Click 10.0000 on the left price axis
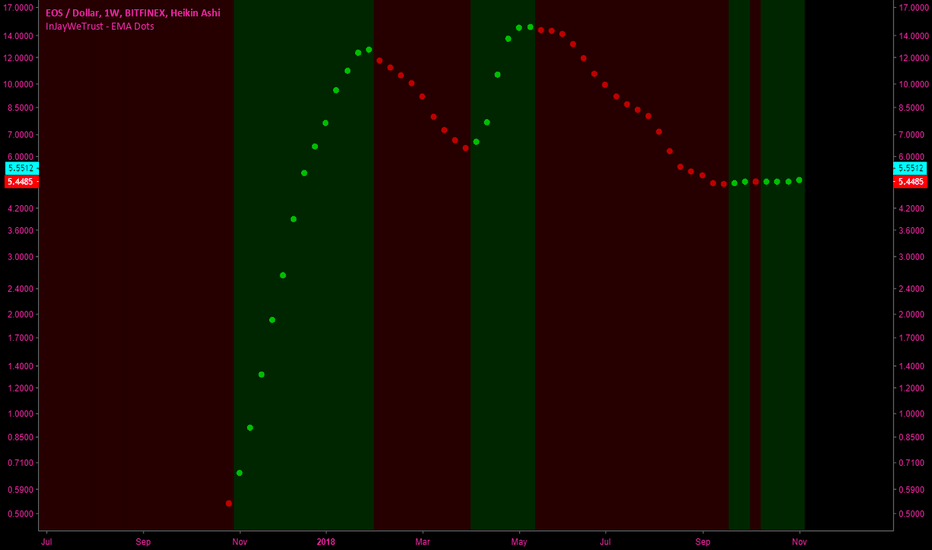The width and height of the screenshot is (932, 550). click(x=18, y=84)
